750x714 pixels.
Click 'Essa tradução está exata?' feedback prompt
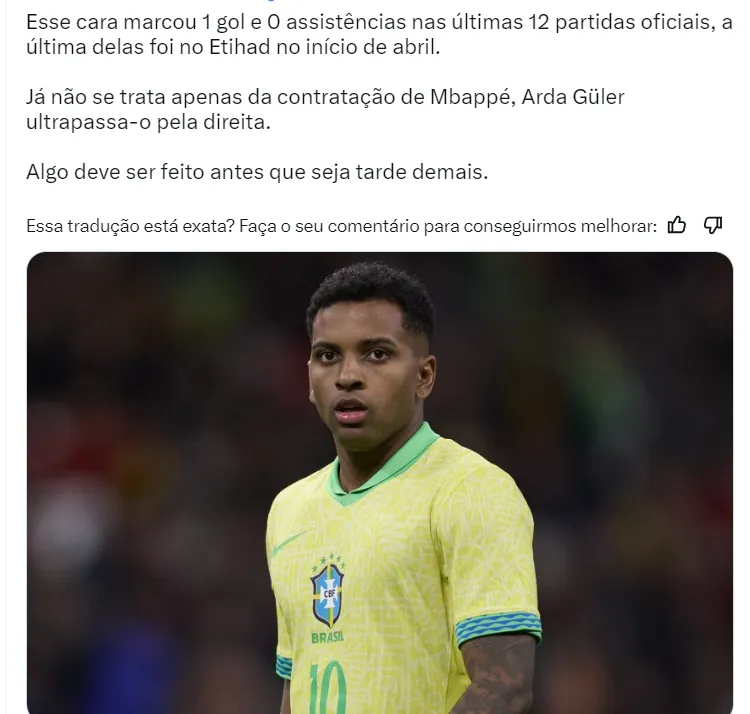130,226
